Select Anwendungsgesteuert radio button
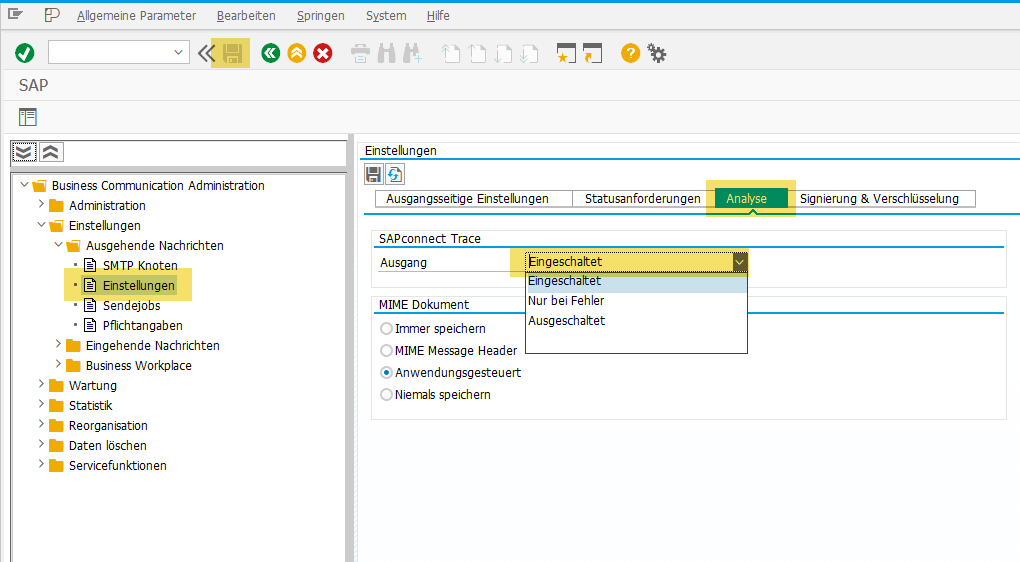The width and height of the screenshot is (1020, 562). coord(386,373)
